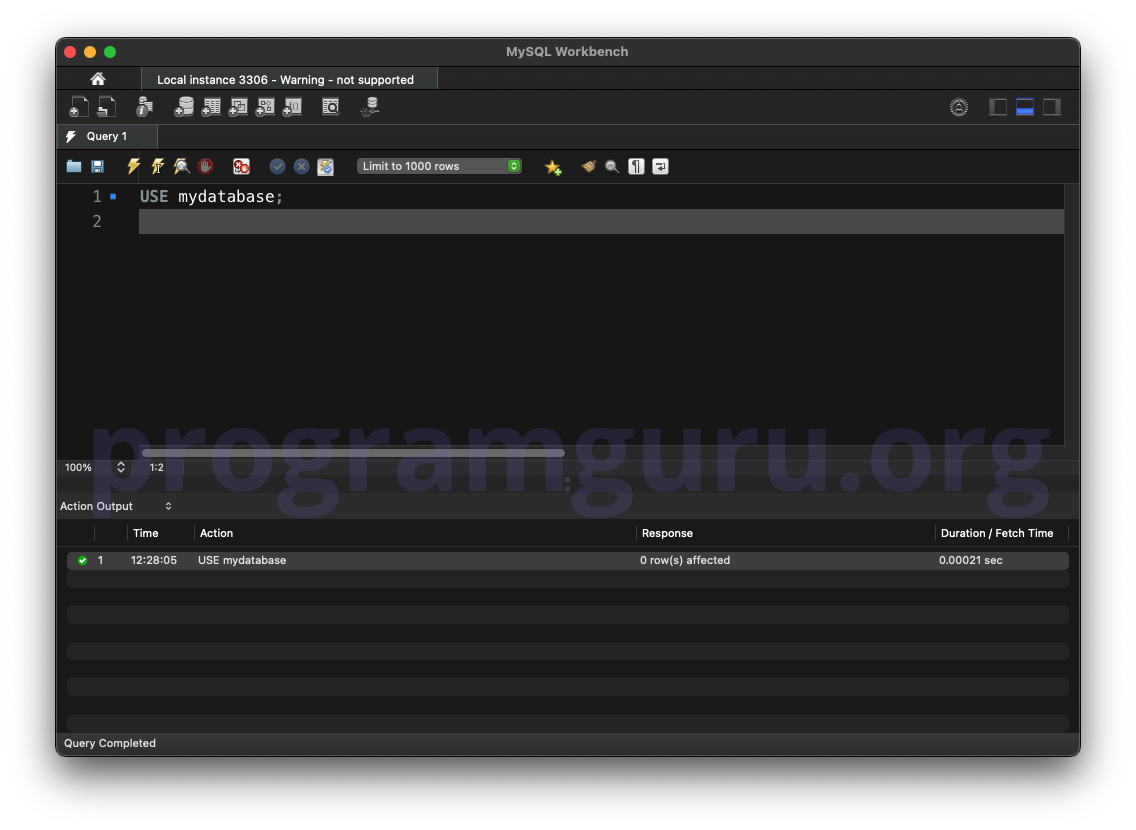
Task: Toggle autocommit mode
Action: pyautogui.click(x=326, y=167)
